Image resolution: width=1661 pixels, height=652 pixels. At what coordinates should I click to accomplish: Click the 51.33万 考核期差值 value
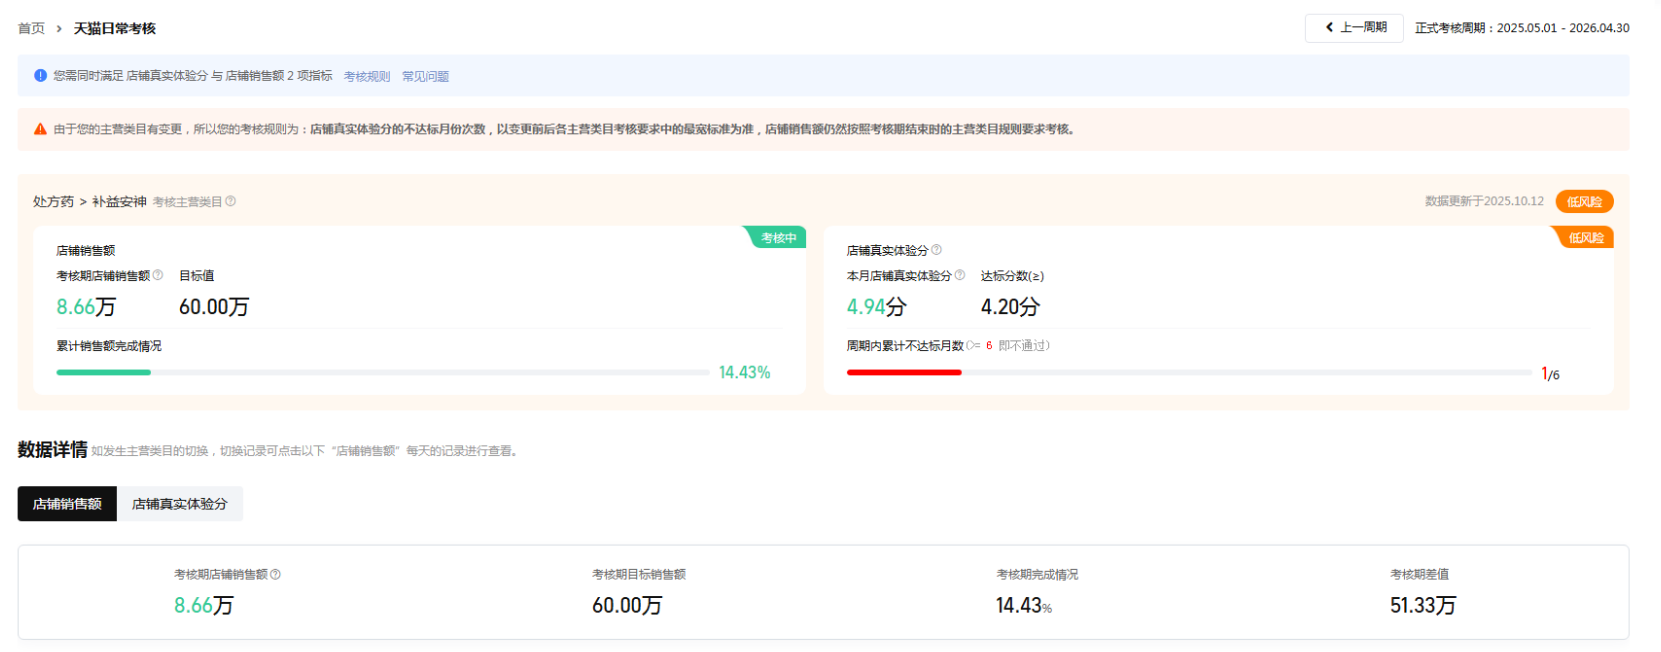1422,605
